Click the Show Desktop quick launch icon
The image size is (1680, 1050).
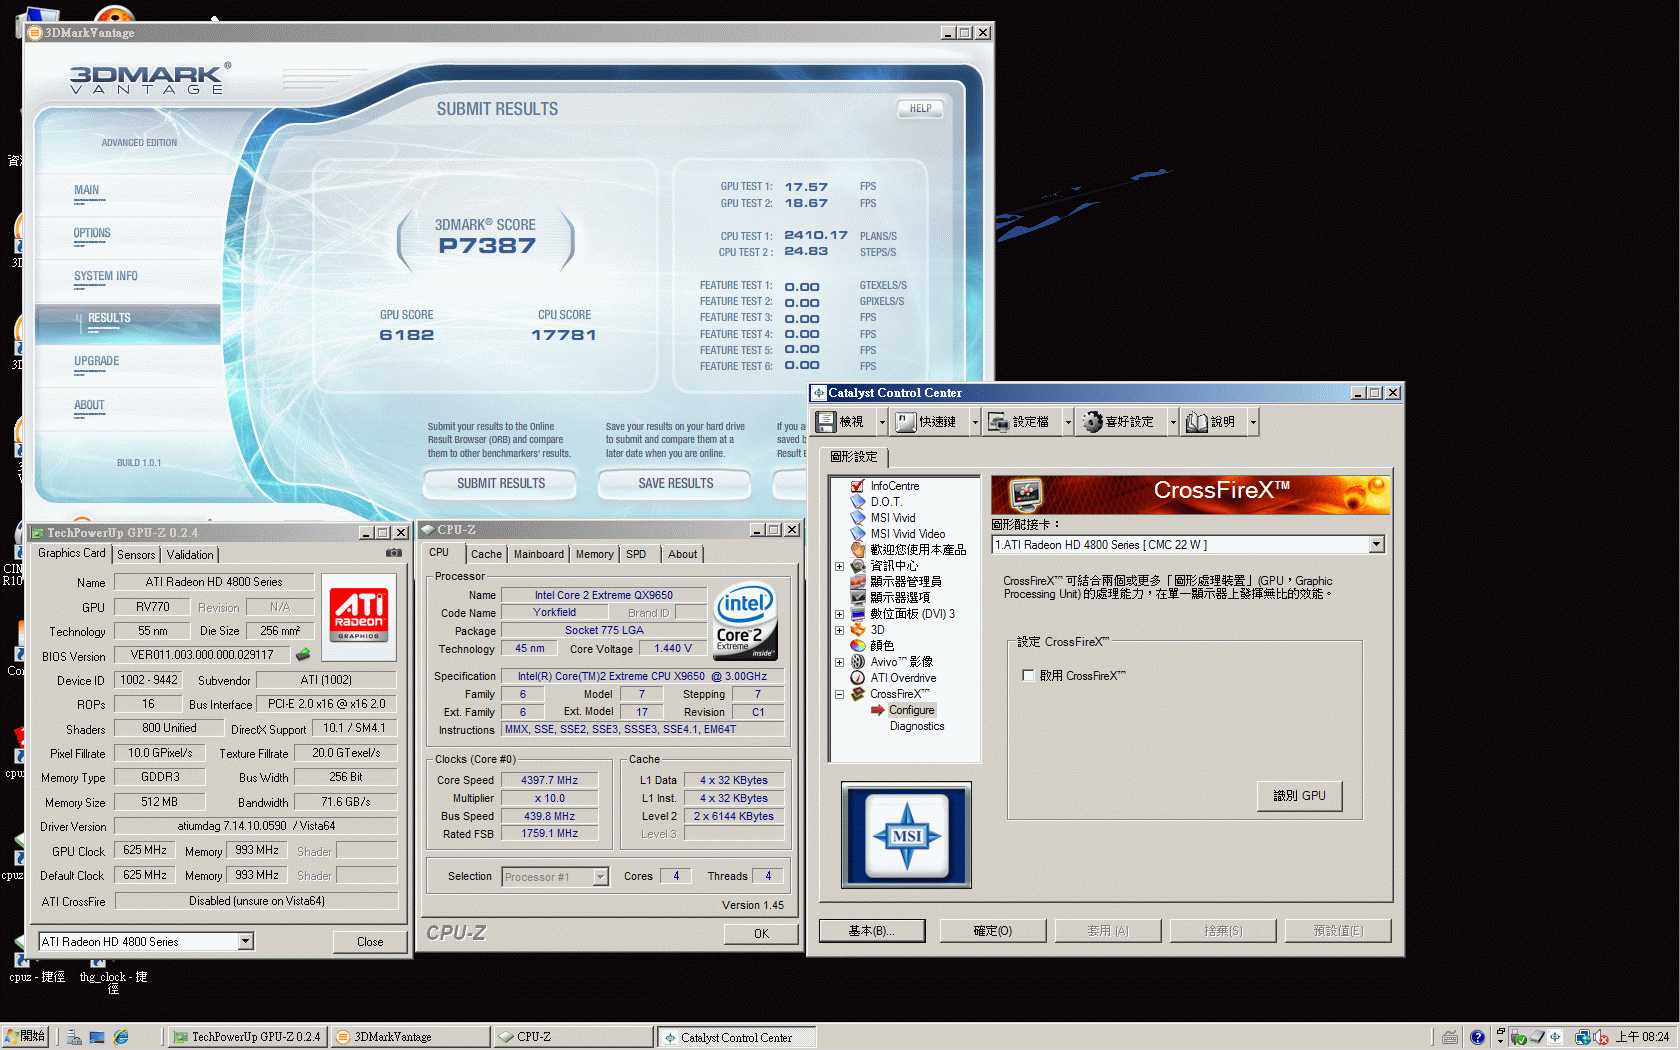point(97,1037)
